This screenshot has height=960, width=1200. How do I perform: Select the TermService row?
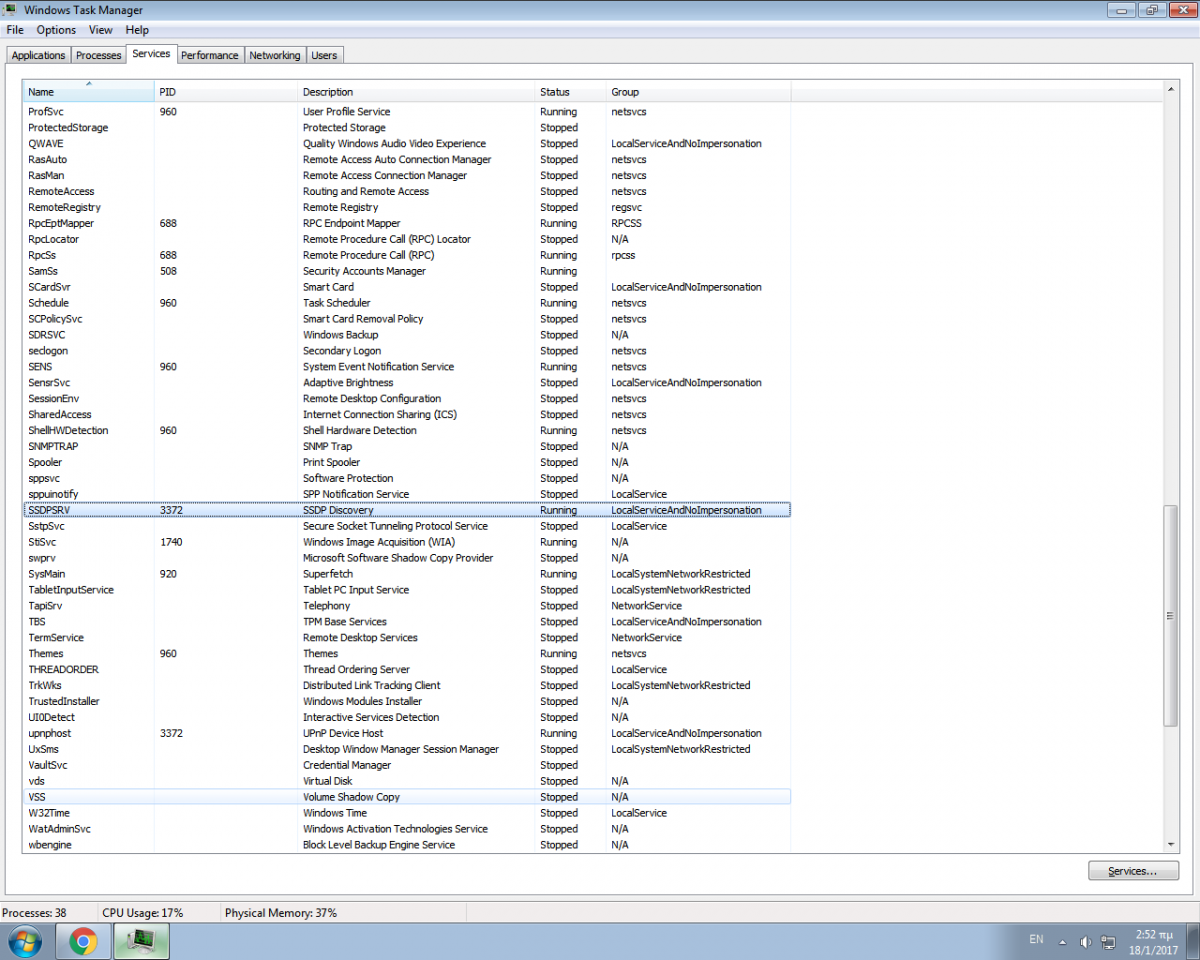[407, 638]
